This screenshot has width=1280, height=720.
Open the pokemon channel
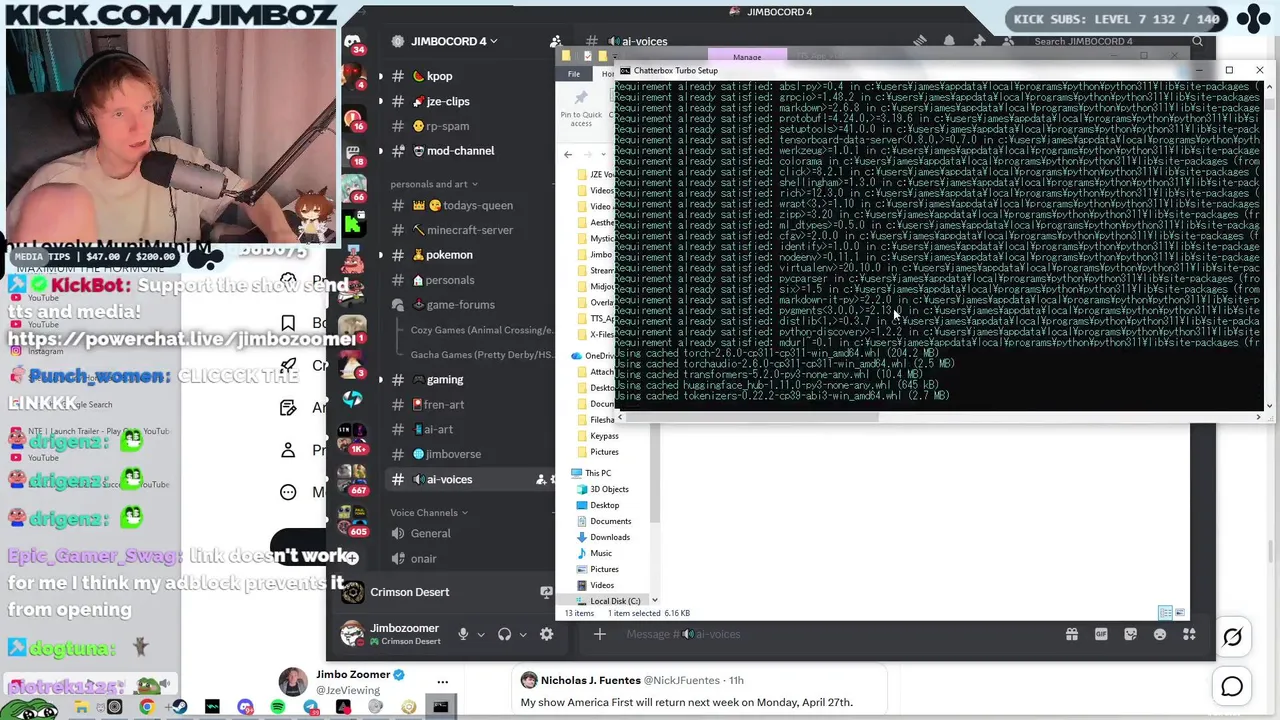coord(449,255)
